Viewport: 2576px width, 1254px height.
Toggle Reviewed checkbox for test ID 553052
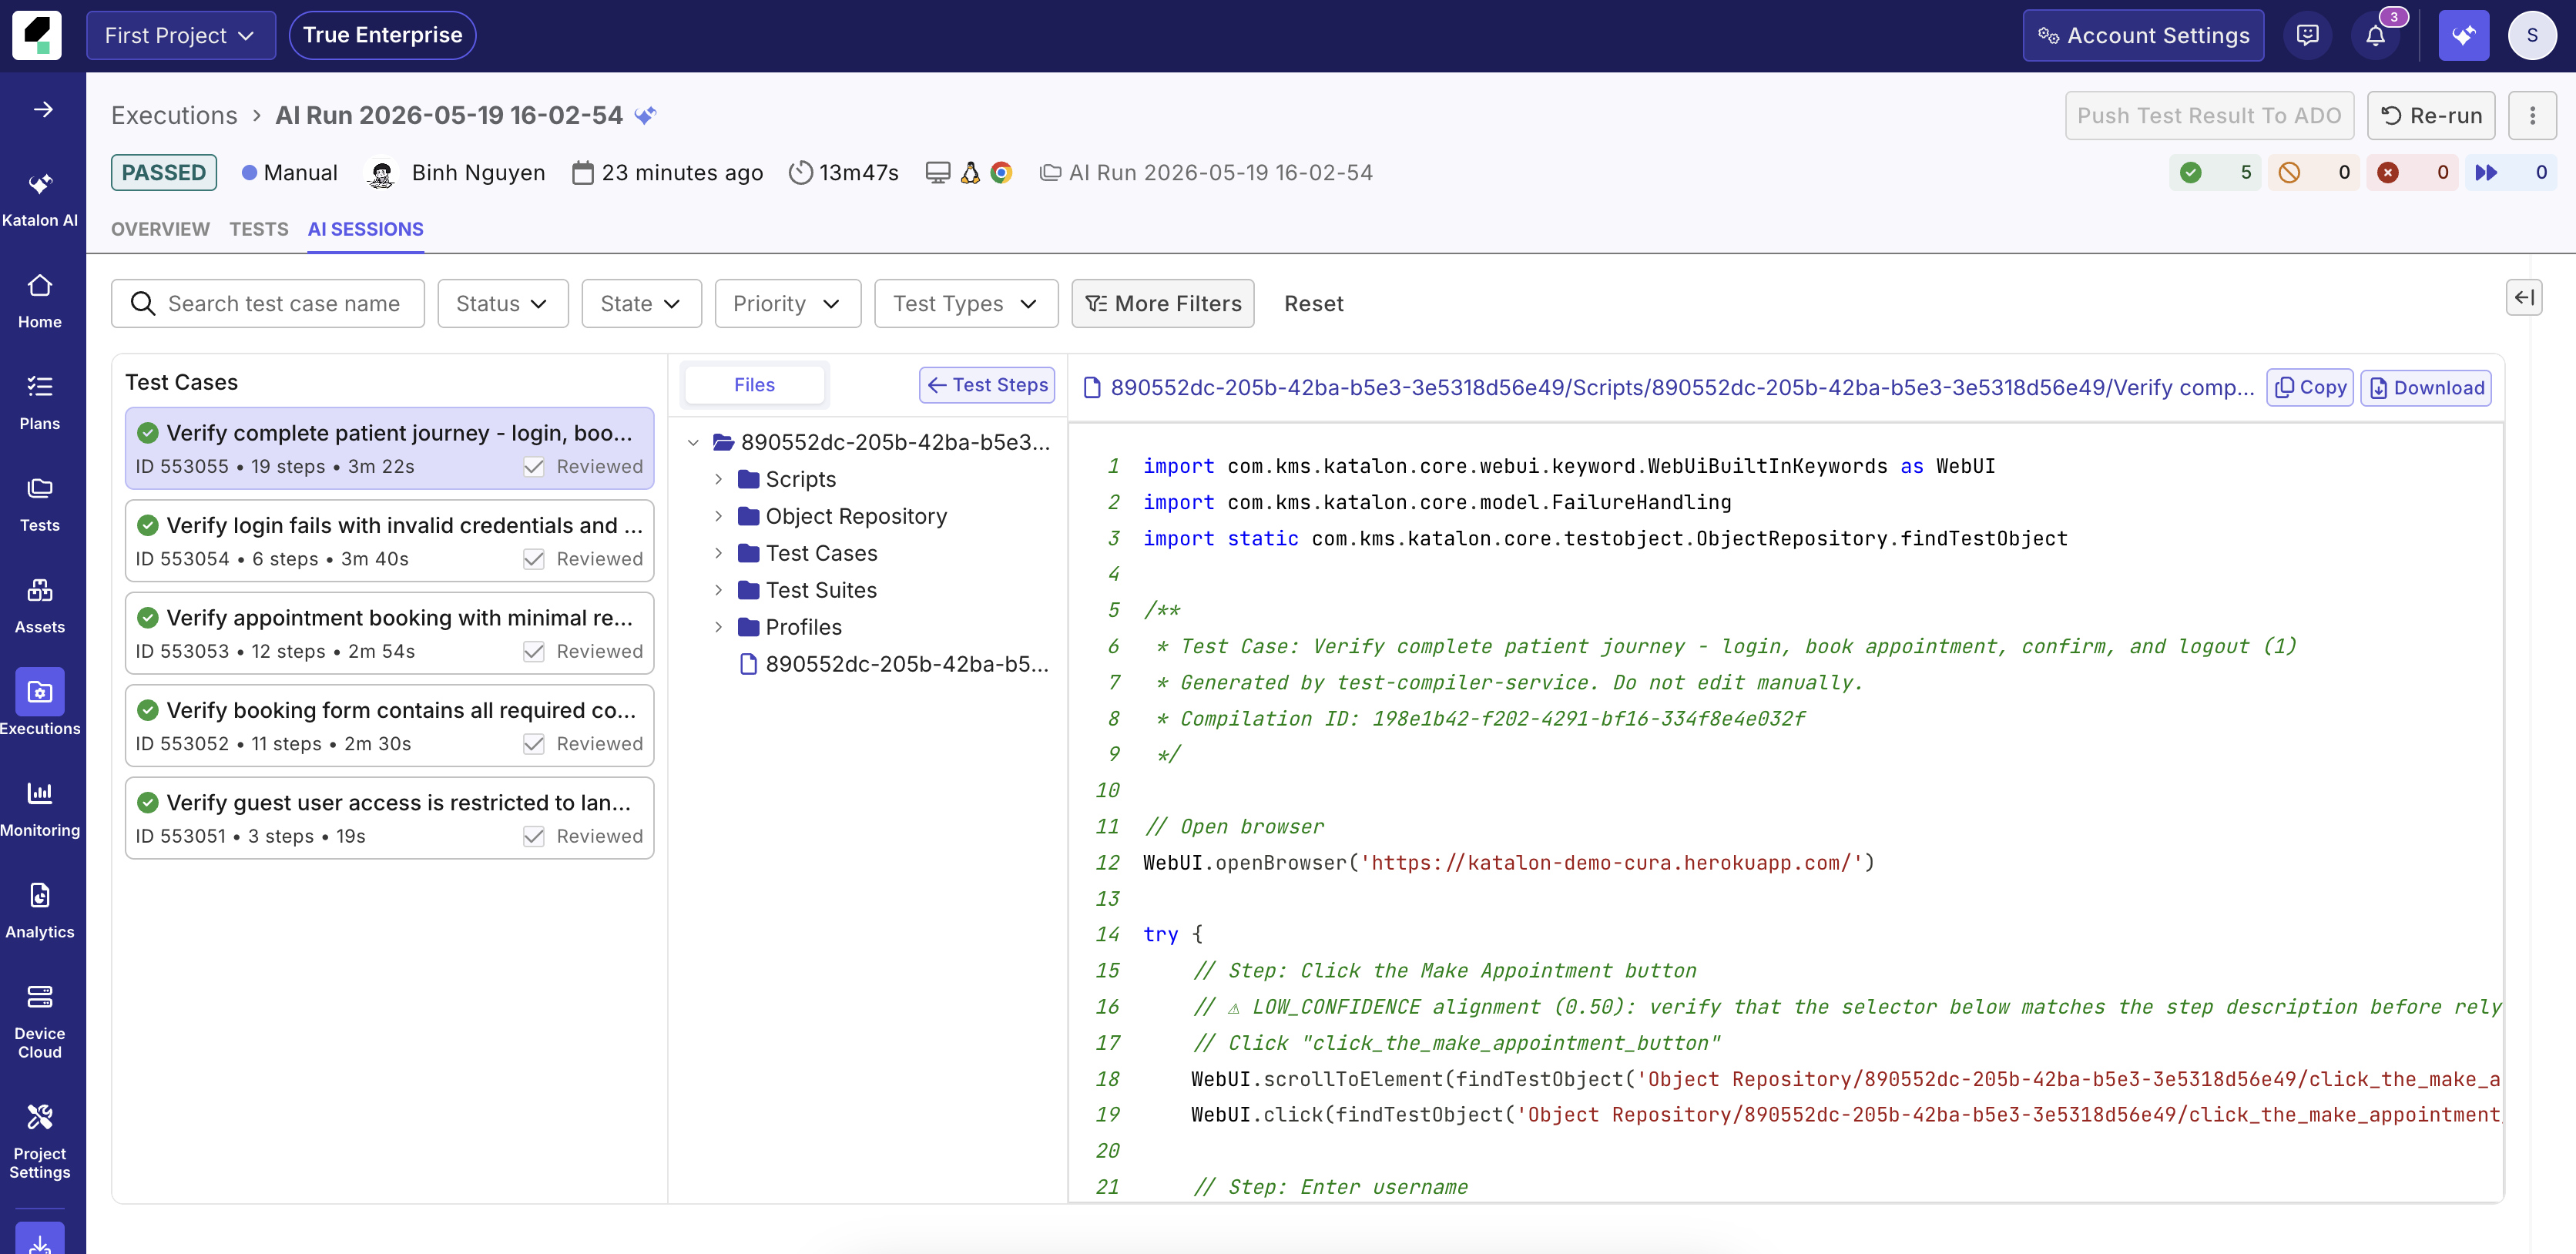(x=534, y=744)
